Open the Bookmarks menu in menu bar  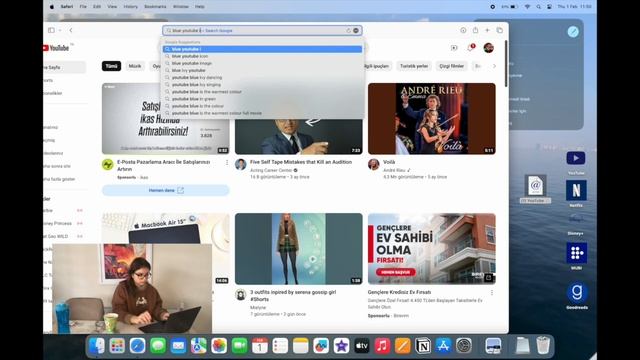coord(156,7)
